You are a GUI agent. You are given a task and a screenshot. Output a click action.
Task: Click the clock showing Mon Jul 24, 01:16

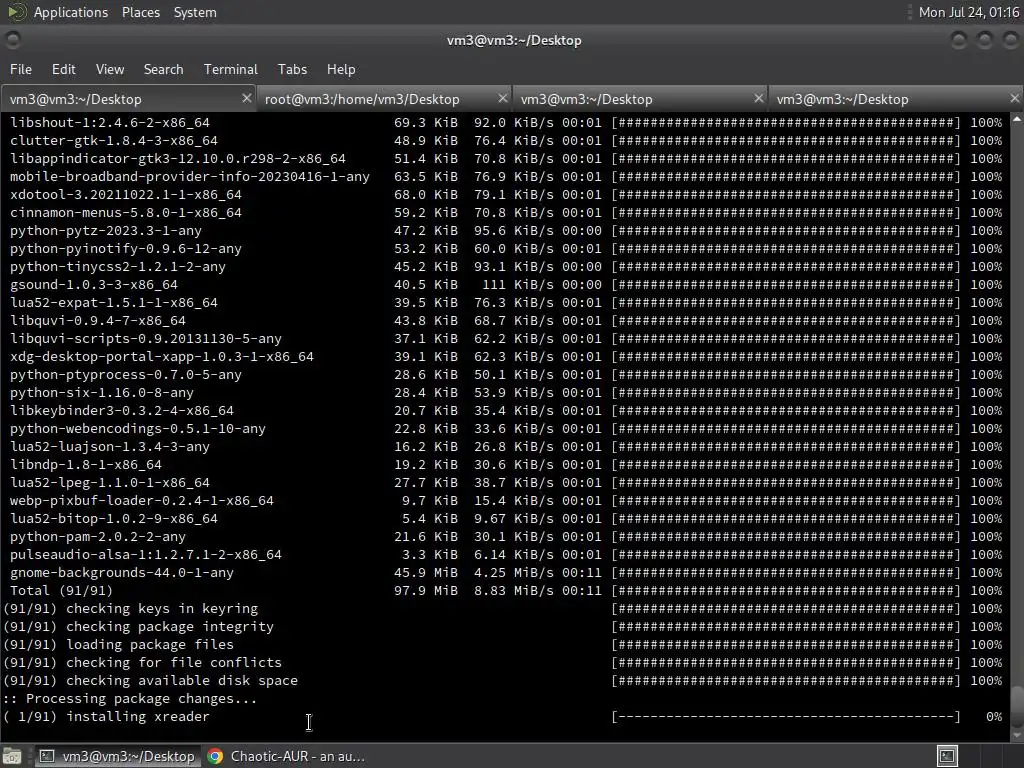click(x=968, y=12)
